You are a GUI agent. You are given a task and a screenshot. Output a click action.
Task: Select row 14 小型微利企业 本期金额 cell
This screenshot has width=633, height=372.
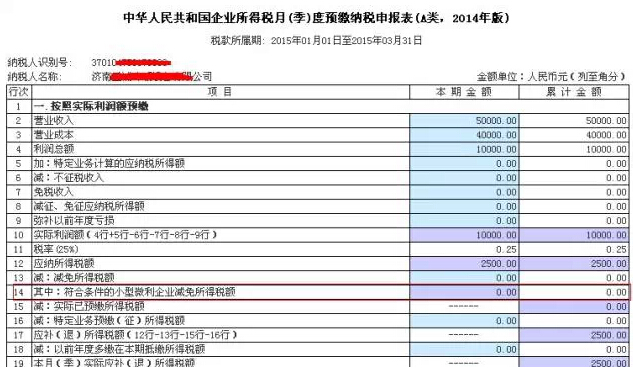[x=464, y=292]
